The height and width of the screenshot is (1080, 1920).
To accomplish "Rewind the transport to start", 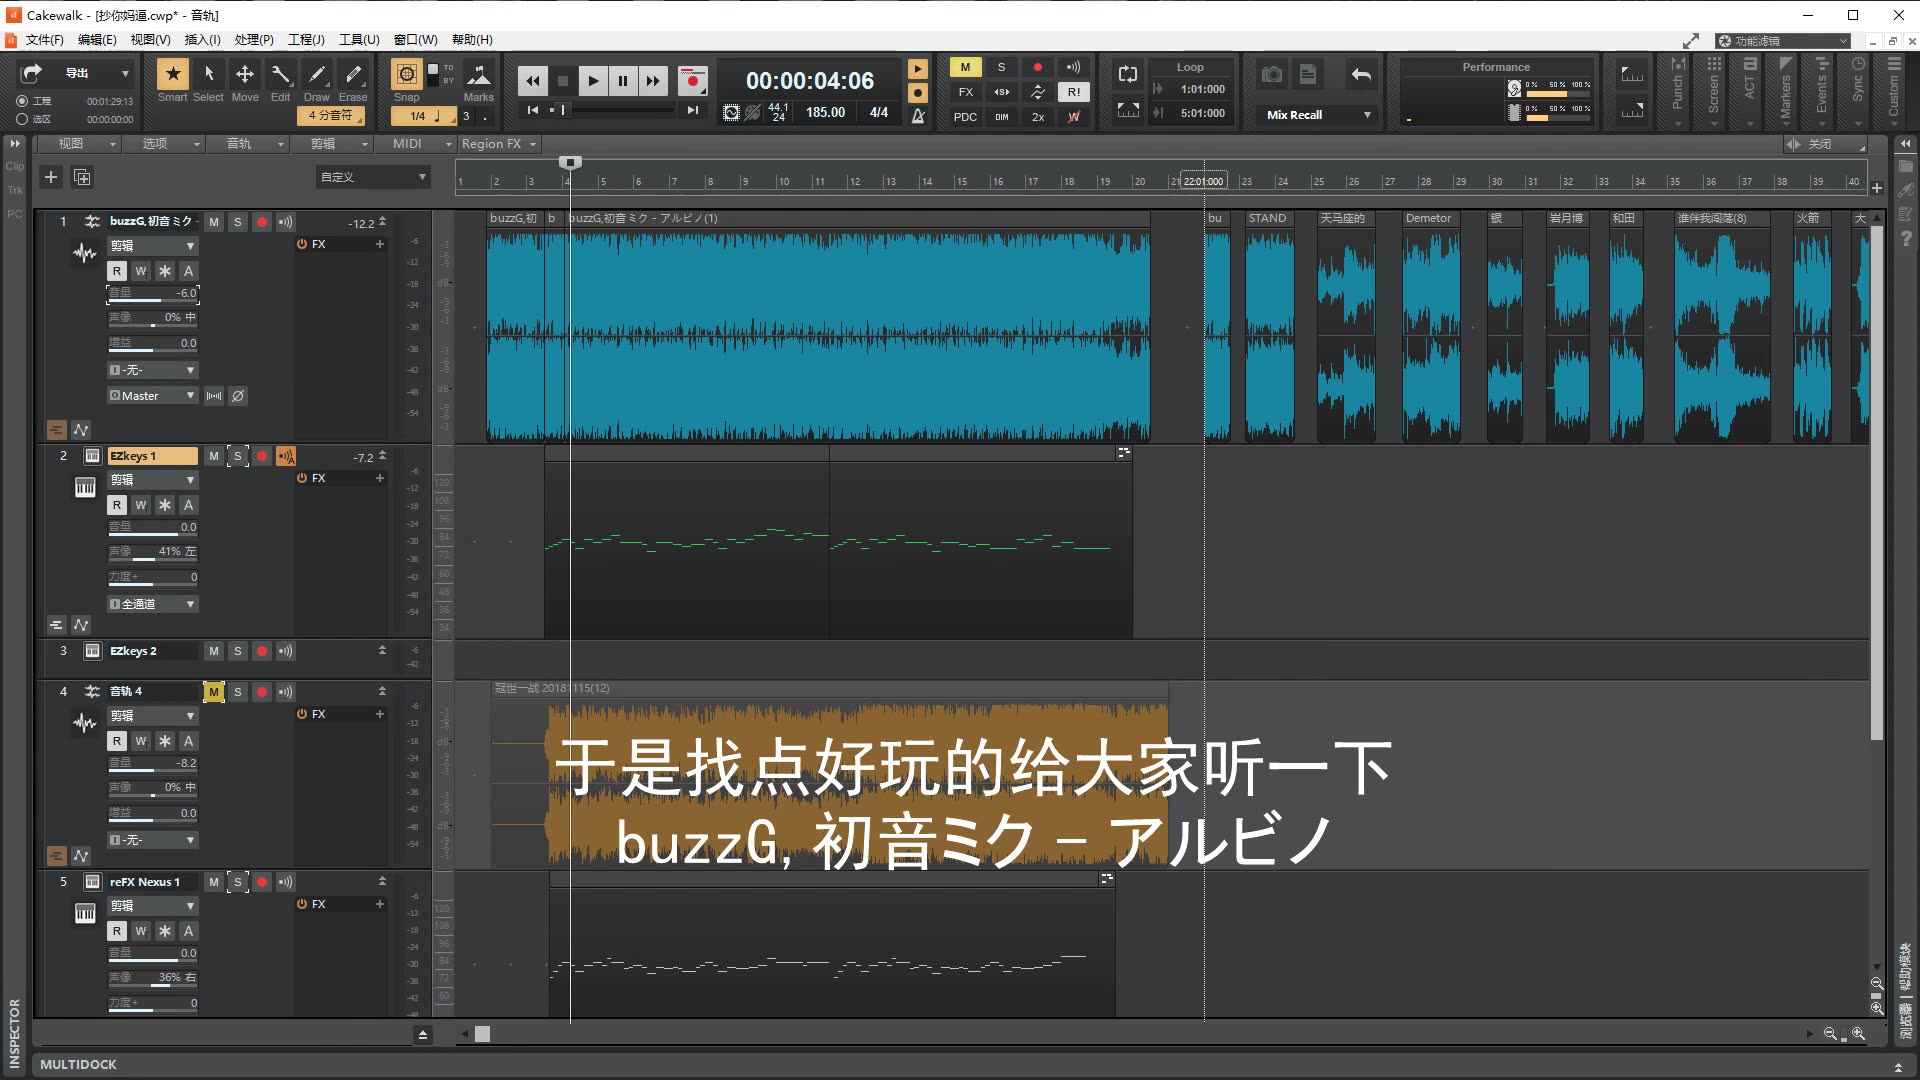I will click(x=532, y=81).
